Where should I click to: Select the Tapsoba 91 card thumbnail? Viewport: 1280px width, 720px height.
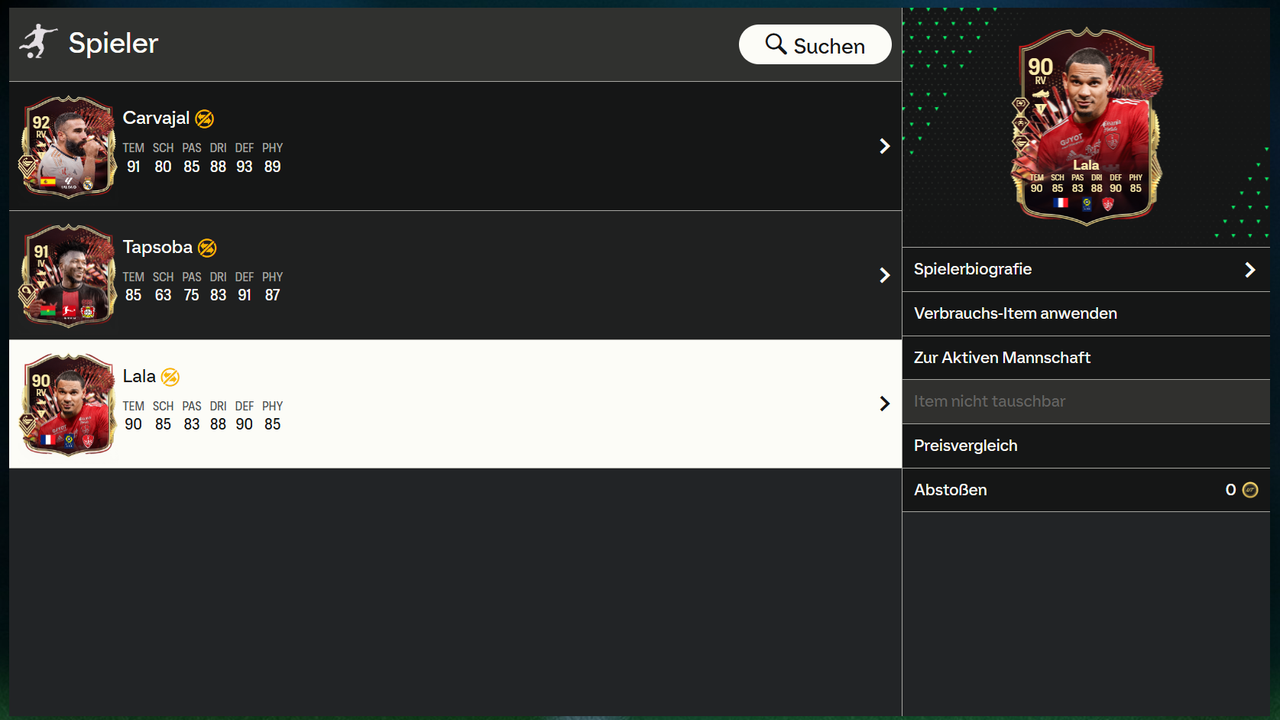click(x=68, y=276)
